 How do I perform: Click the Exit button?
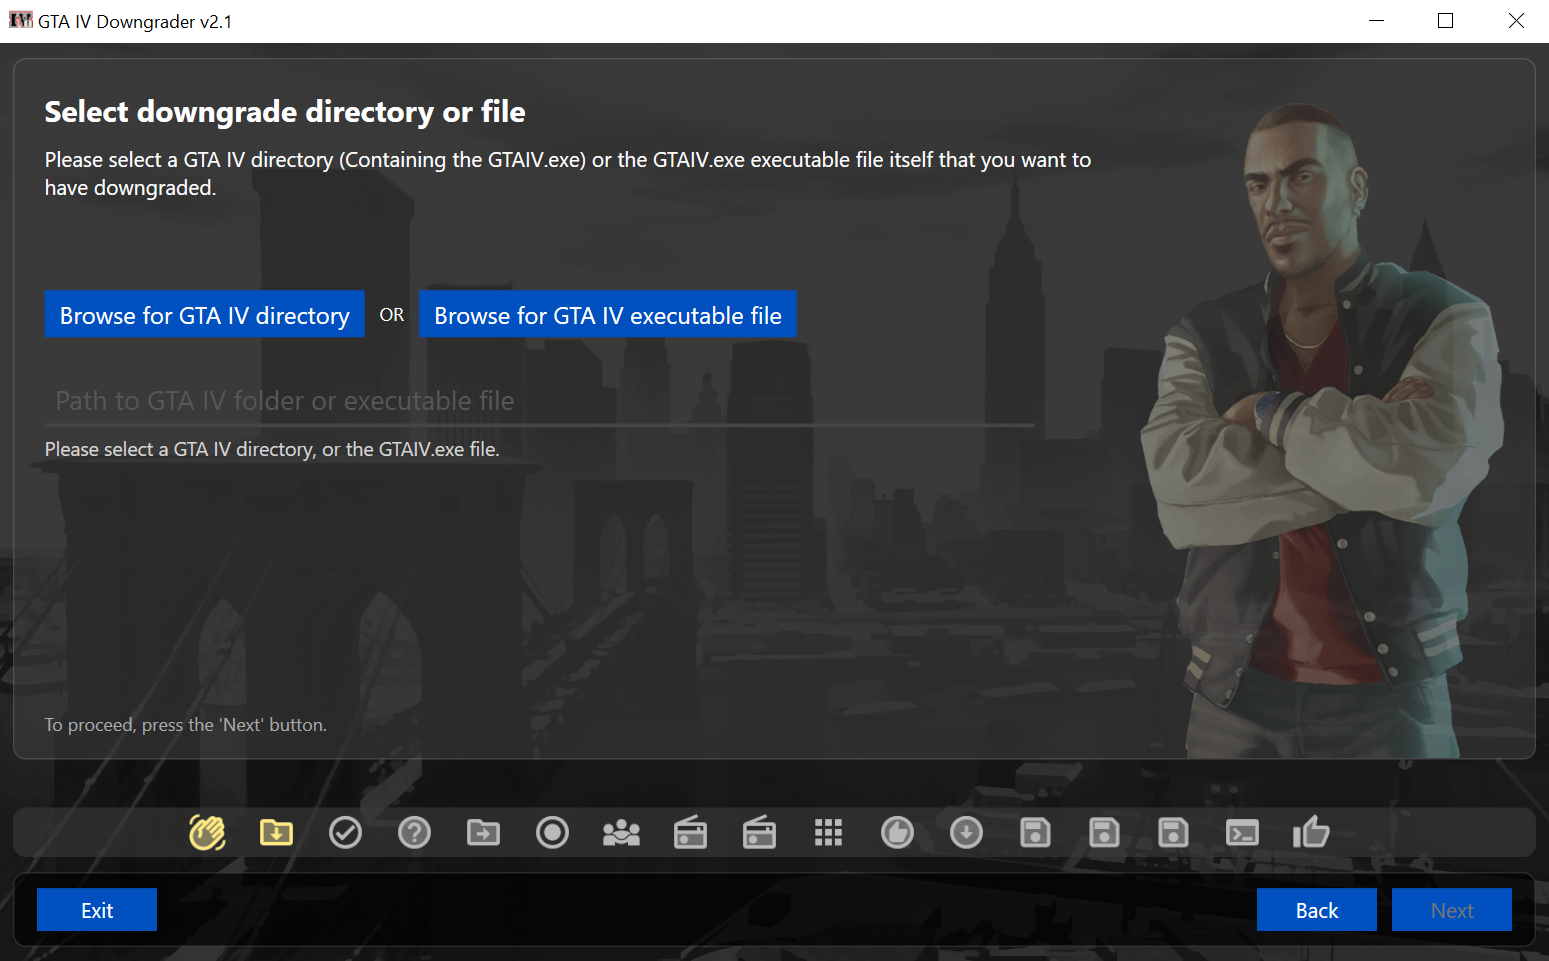tap(97, 910)
